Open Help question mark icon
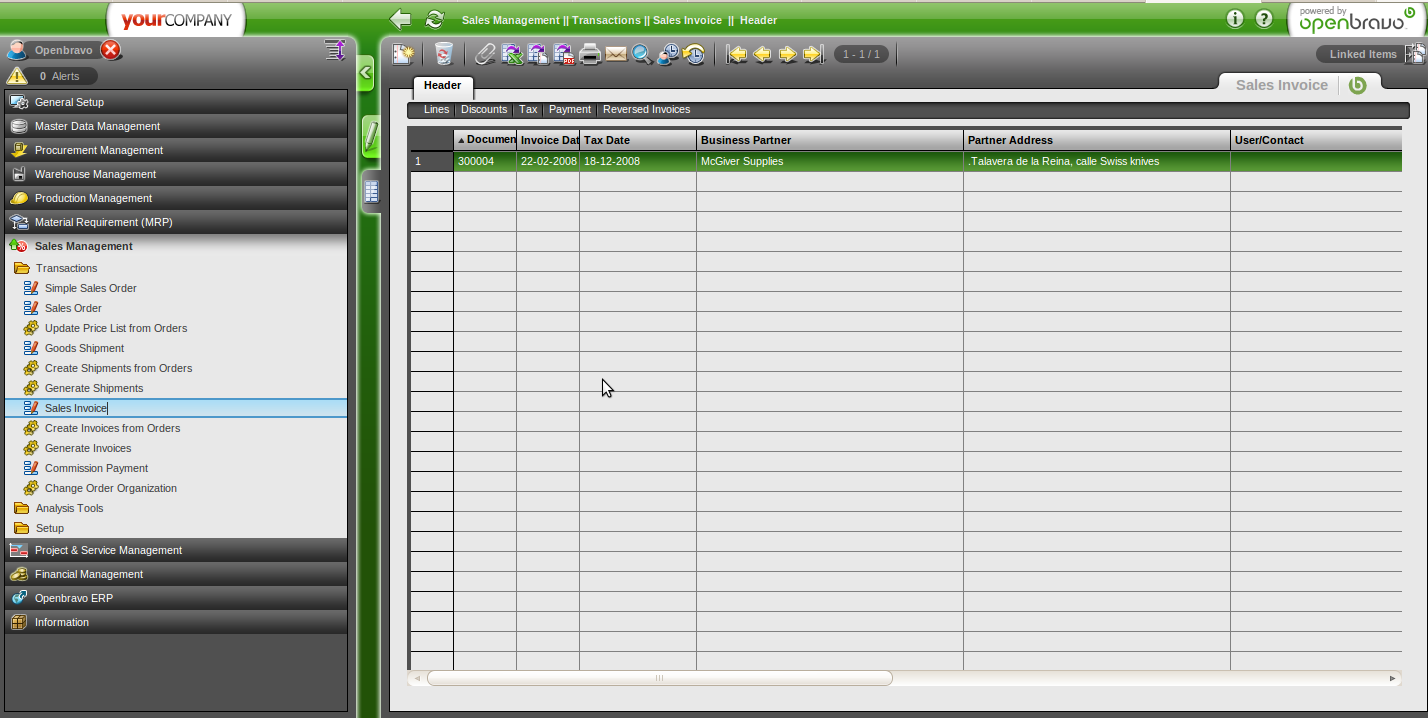 tap(1264, 19)
